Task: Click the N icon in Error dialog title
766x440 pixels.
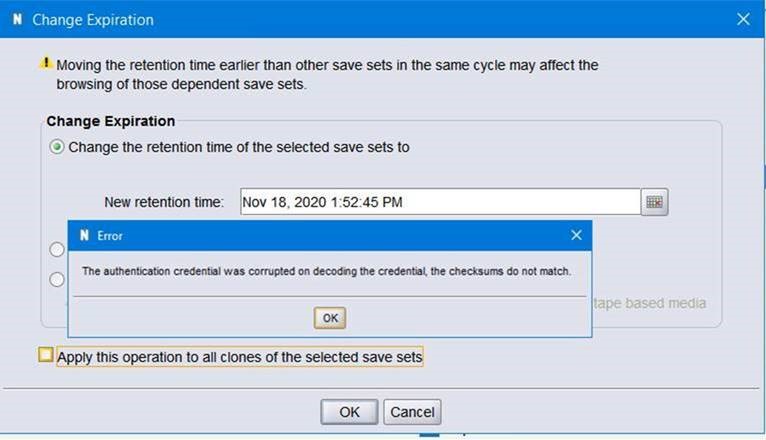Action: [x=85, y=236]
